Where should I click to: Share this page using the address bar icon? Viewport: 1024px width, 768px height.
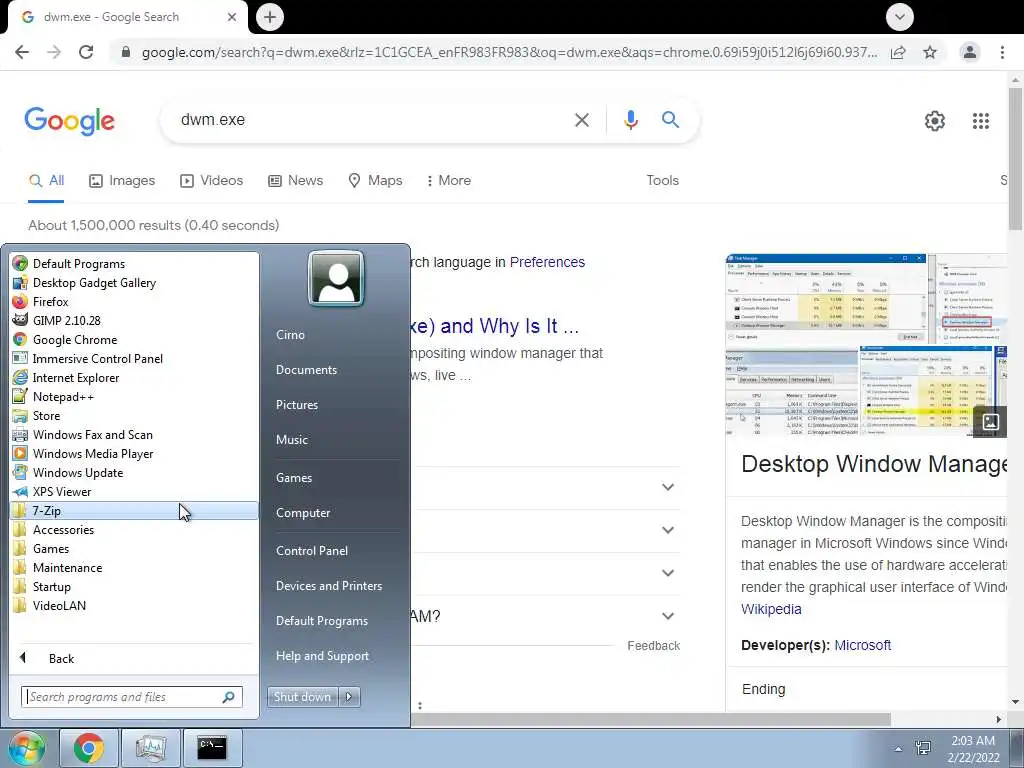pyautogui.click(x=898, y=52)
